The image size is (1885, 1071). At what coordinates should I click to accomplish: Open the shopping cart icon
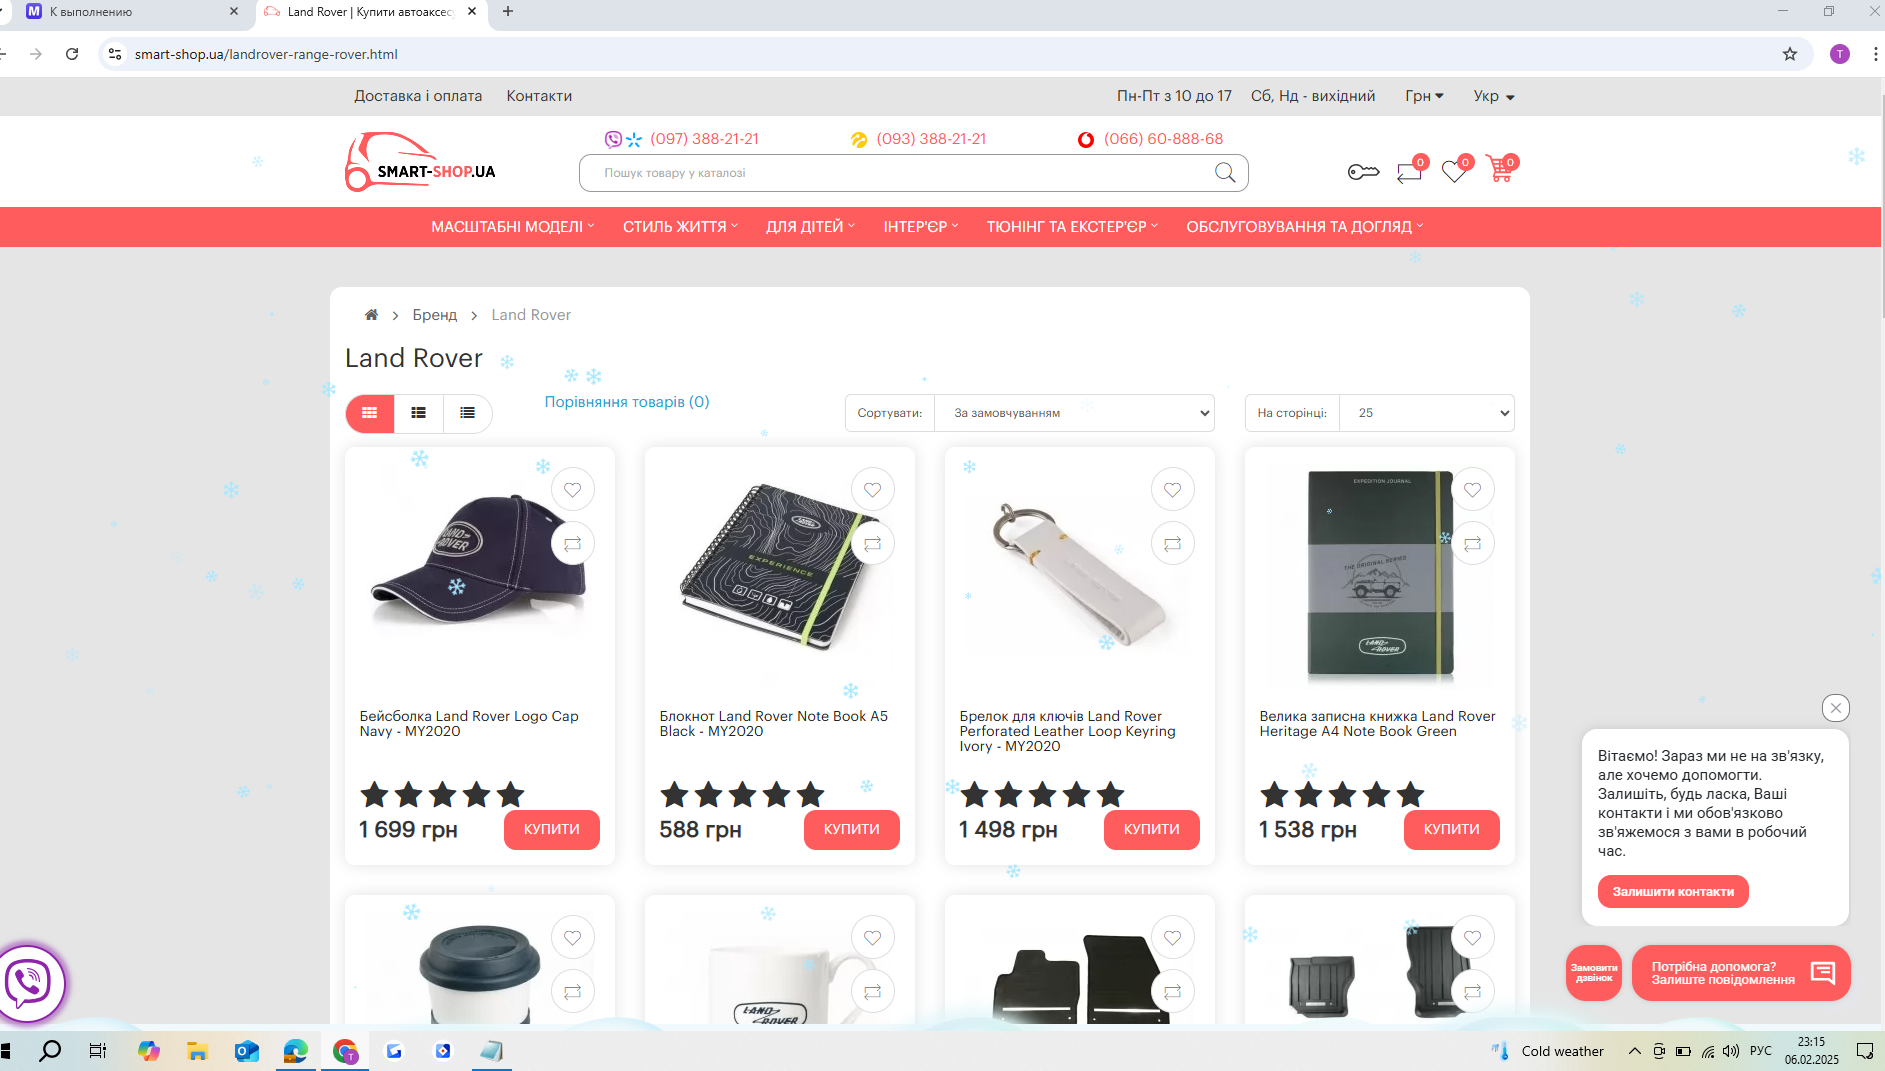1500,169
